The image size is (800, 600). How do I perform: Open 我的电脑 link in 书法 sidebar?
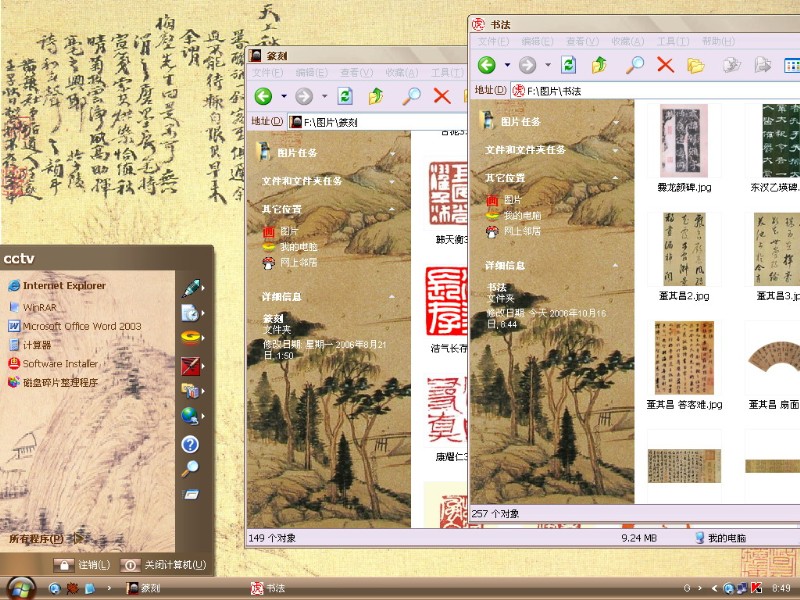(x=514, y=215)
